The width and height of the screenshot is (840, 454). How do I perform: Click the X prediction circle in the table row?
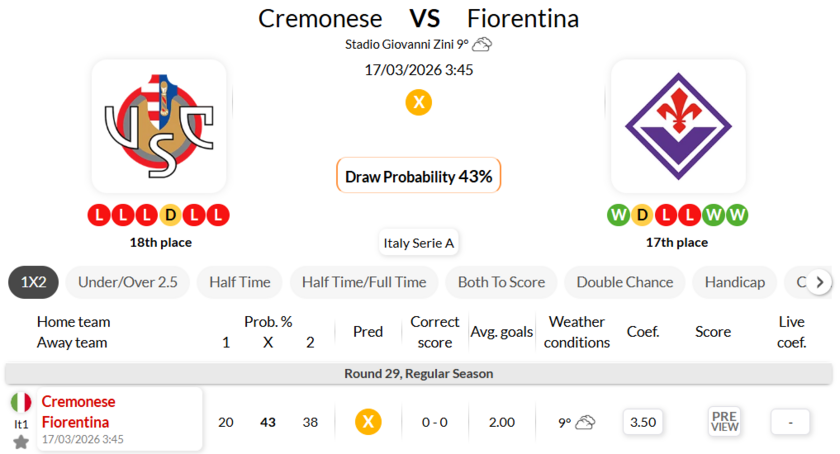point(368,422)
